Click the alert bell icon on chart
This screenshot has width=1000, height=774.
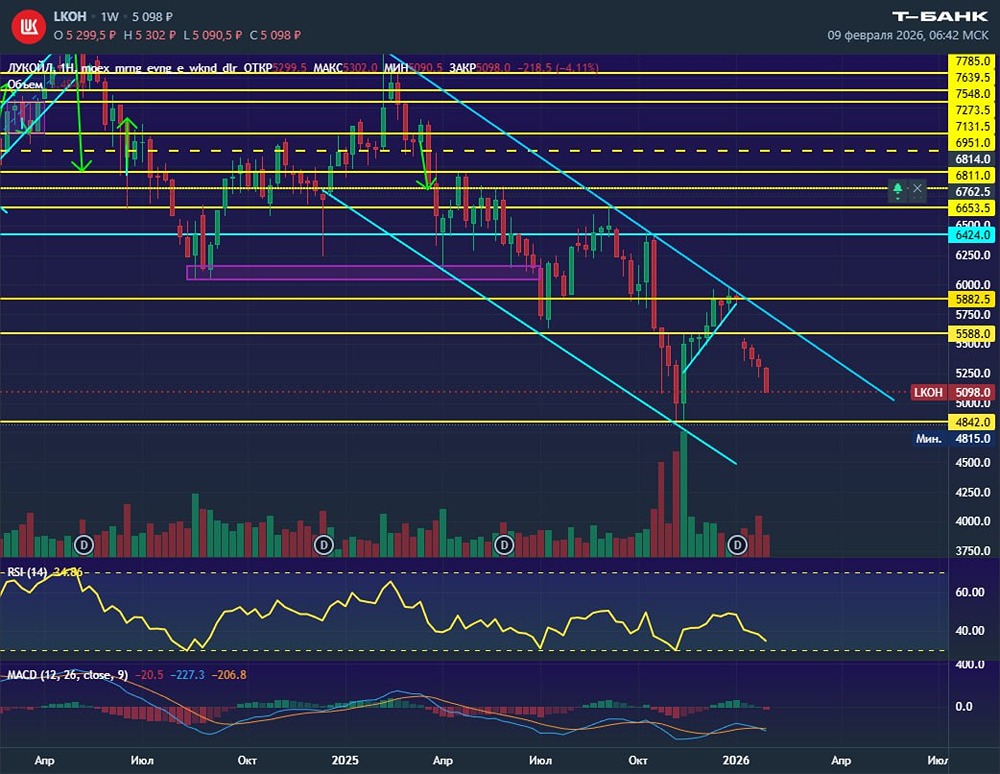pos(897,189)
